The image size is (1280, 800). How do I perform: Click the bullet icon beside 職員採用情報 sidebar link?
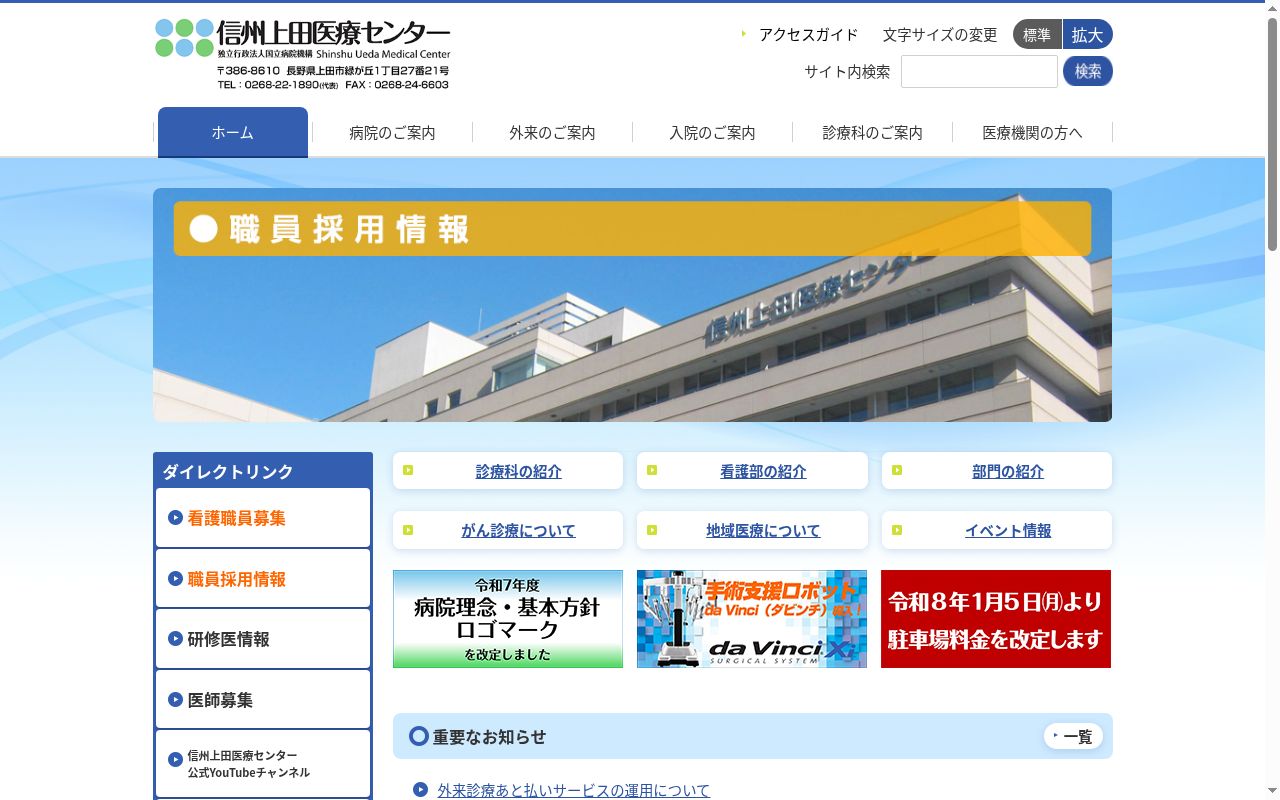pos(175,579)
